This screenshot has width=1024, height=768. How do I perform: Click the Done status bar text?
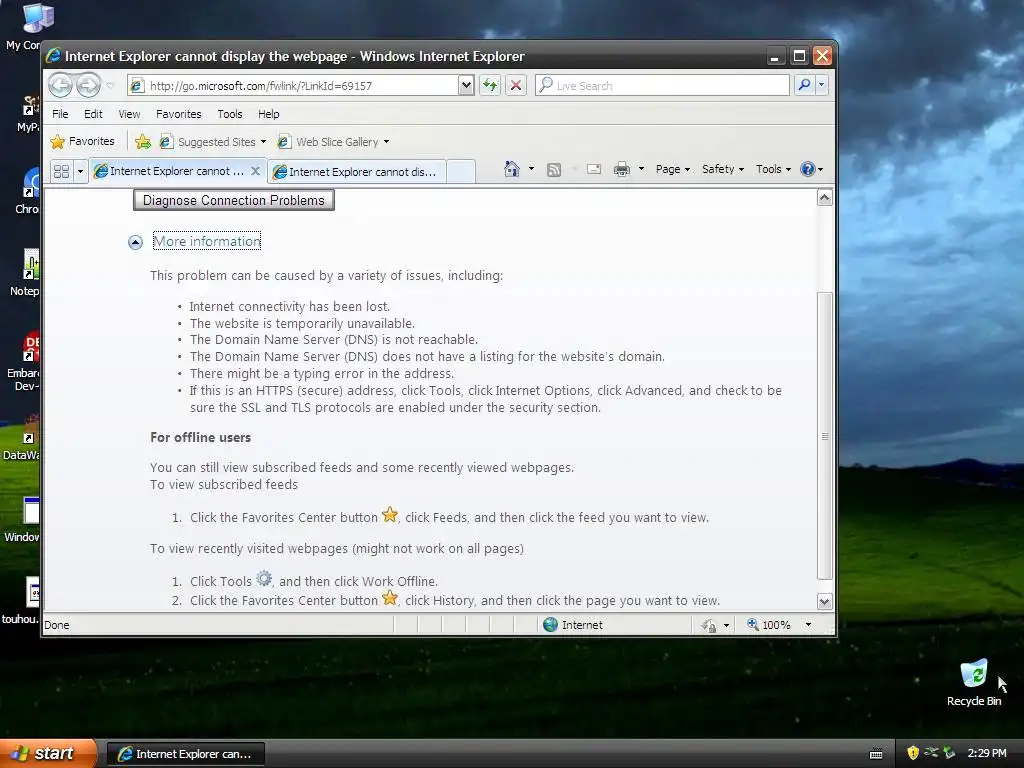pyautogui.click(x=57, y=625)
